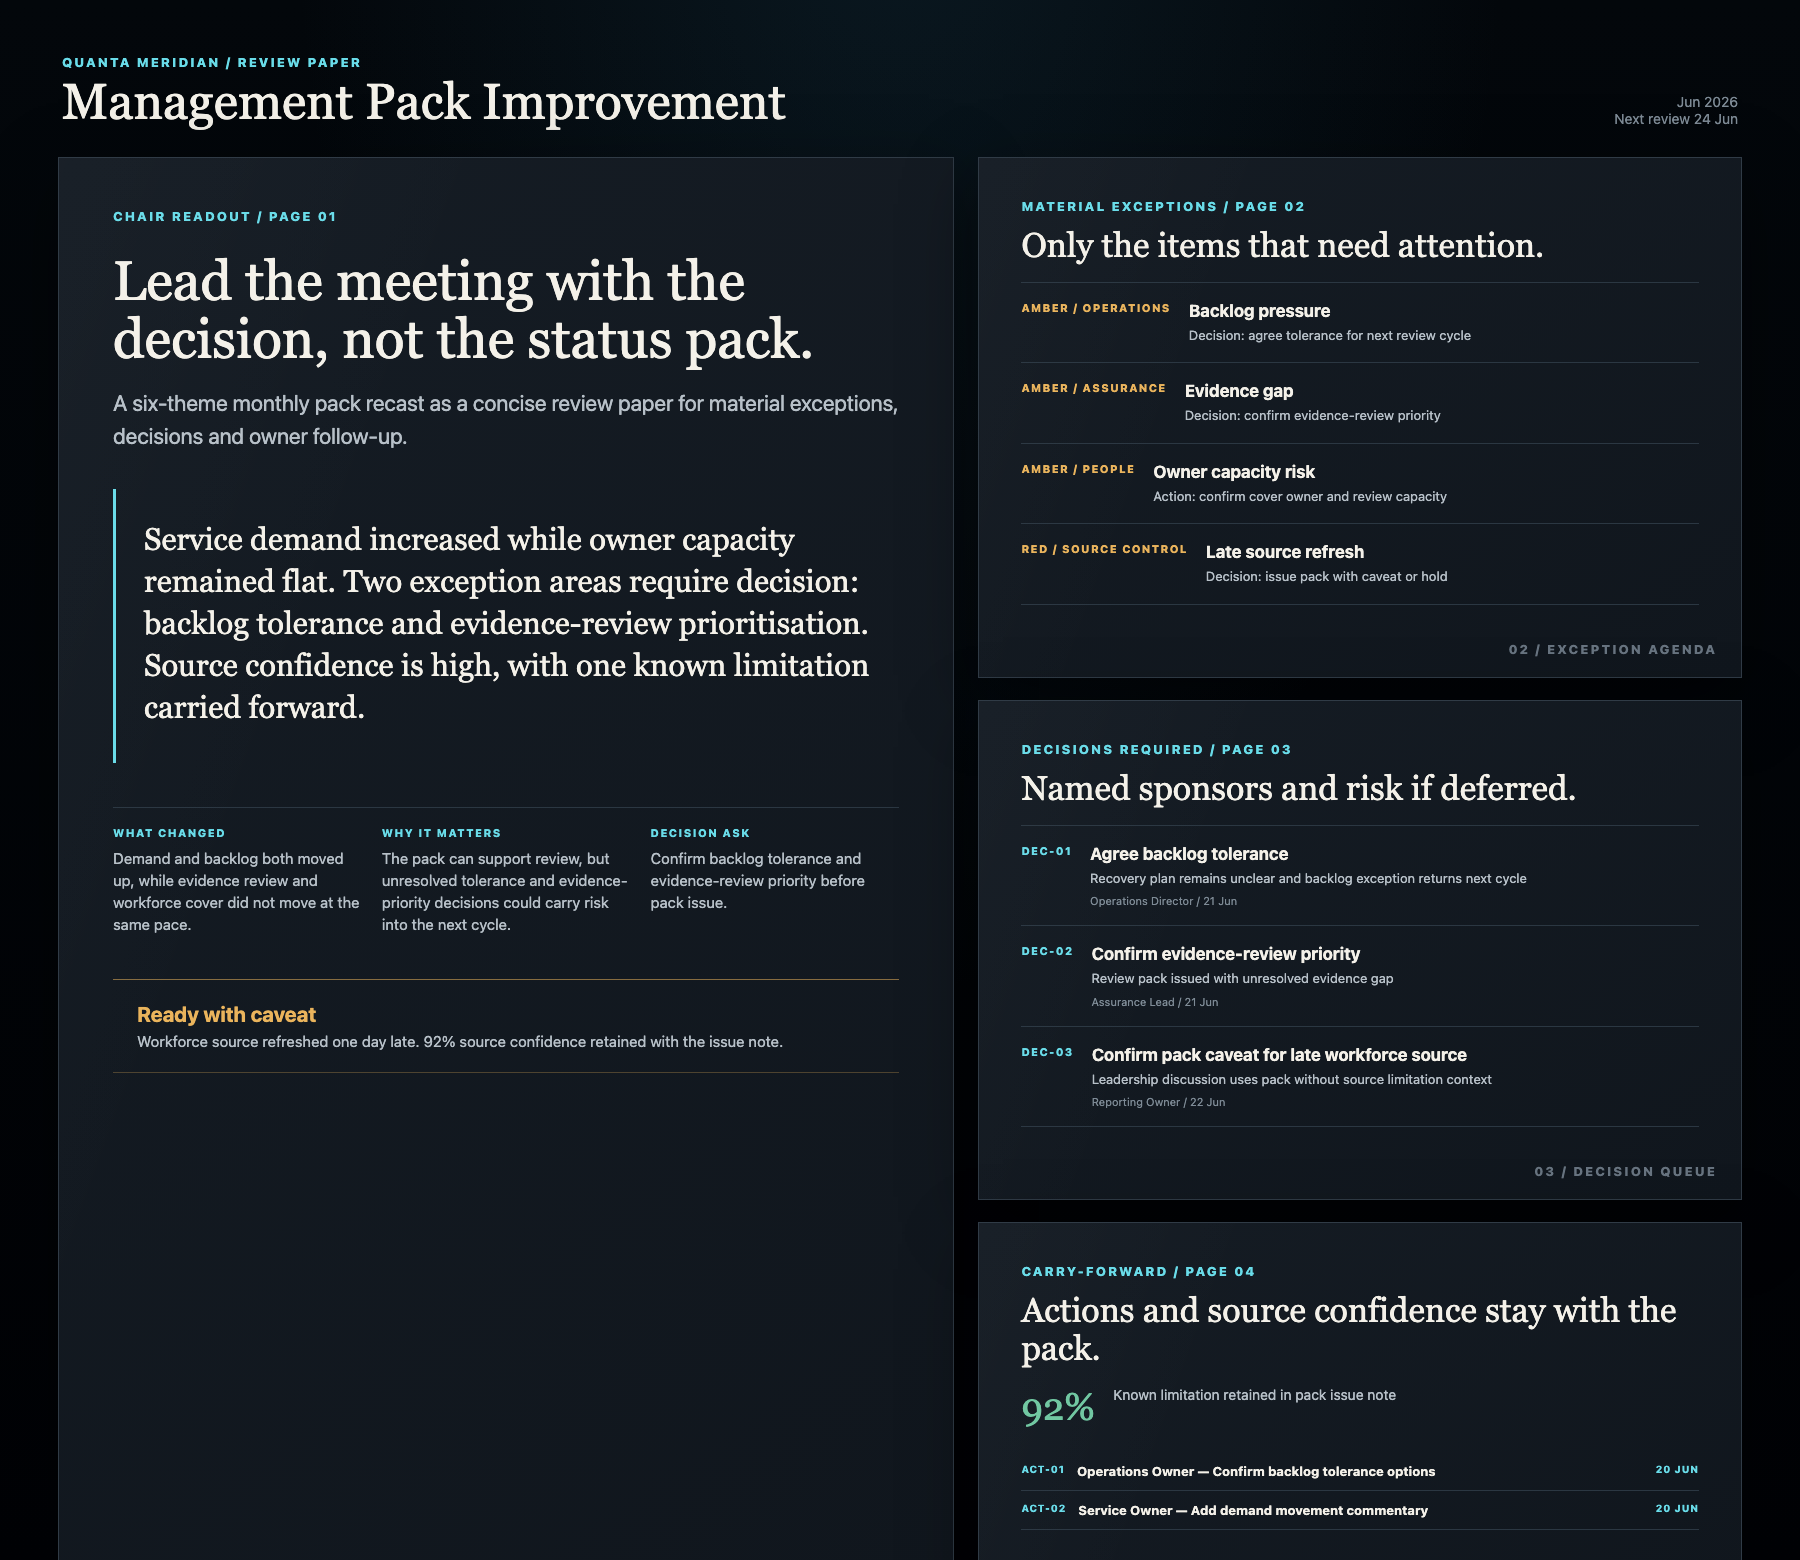Select 'CARRY-FORWARD / PAGE 04' label

pos(1138,1271)
